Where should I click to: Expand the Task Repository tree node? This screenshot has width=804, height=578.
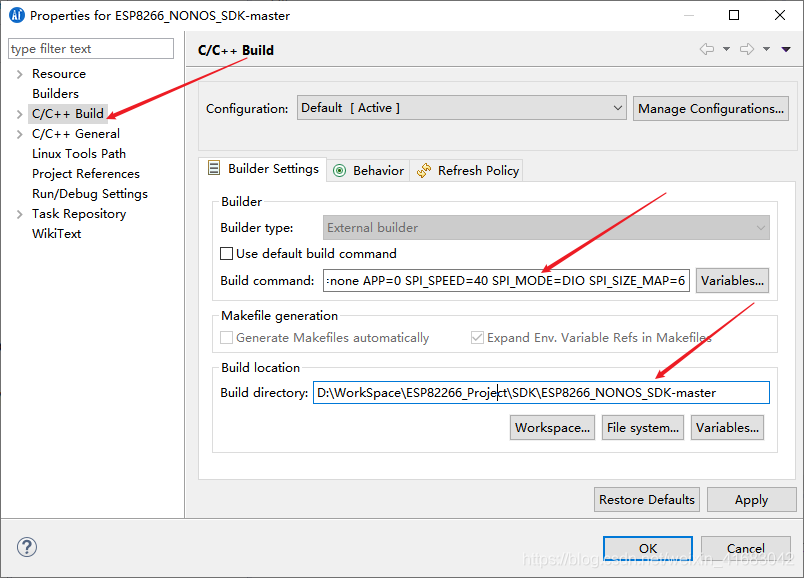[x=19, y=214]
